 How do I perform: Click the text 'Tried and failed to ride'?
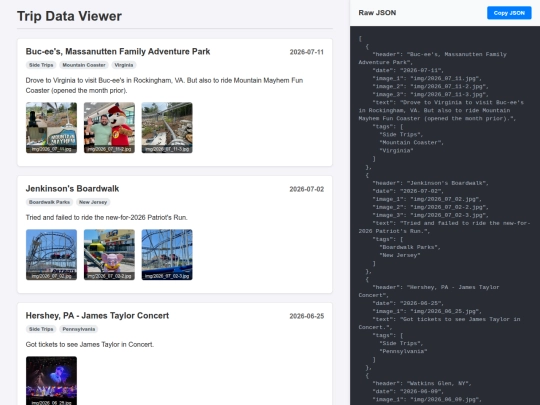pos(106,218)
